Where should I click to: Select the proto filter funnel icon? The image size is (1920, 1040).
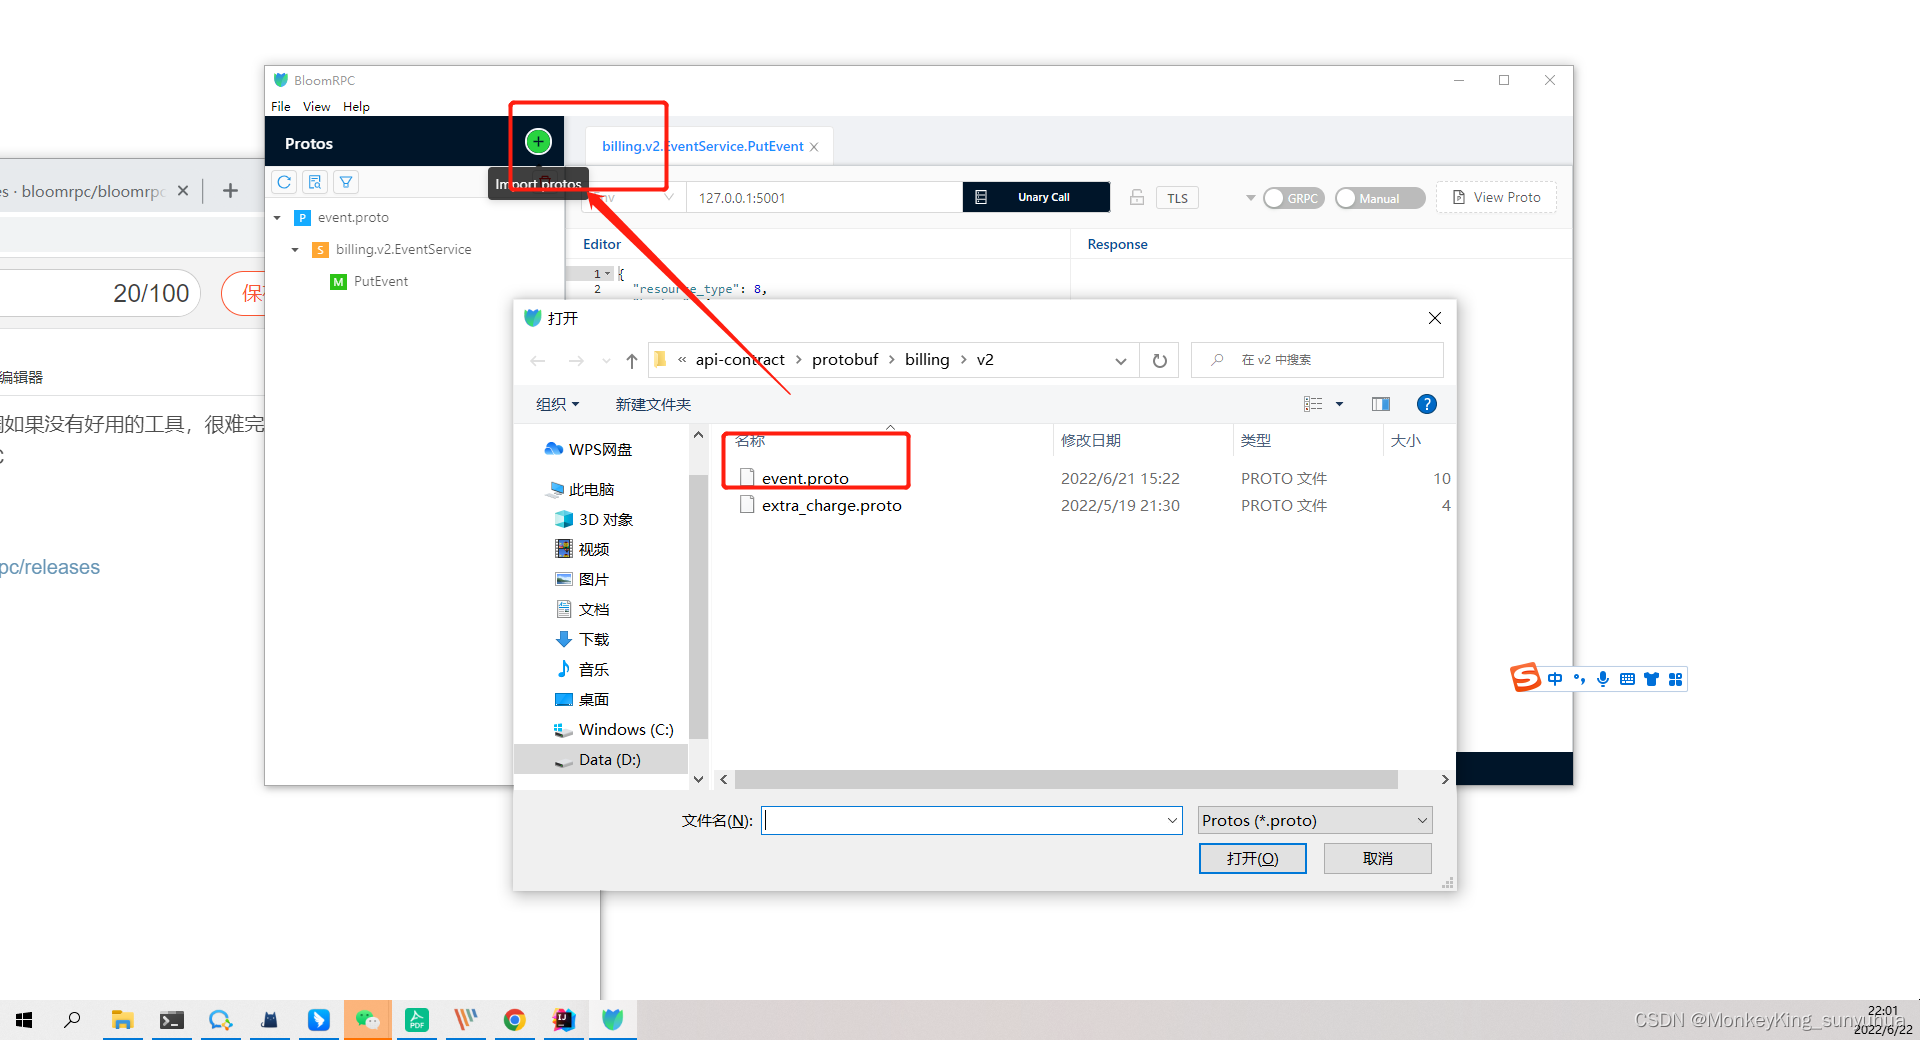pyautogui.click(x=345, y=181)
